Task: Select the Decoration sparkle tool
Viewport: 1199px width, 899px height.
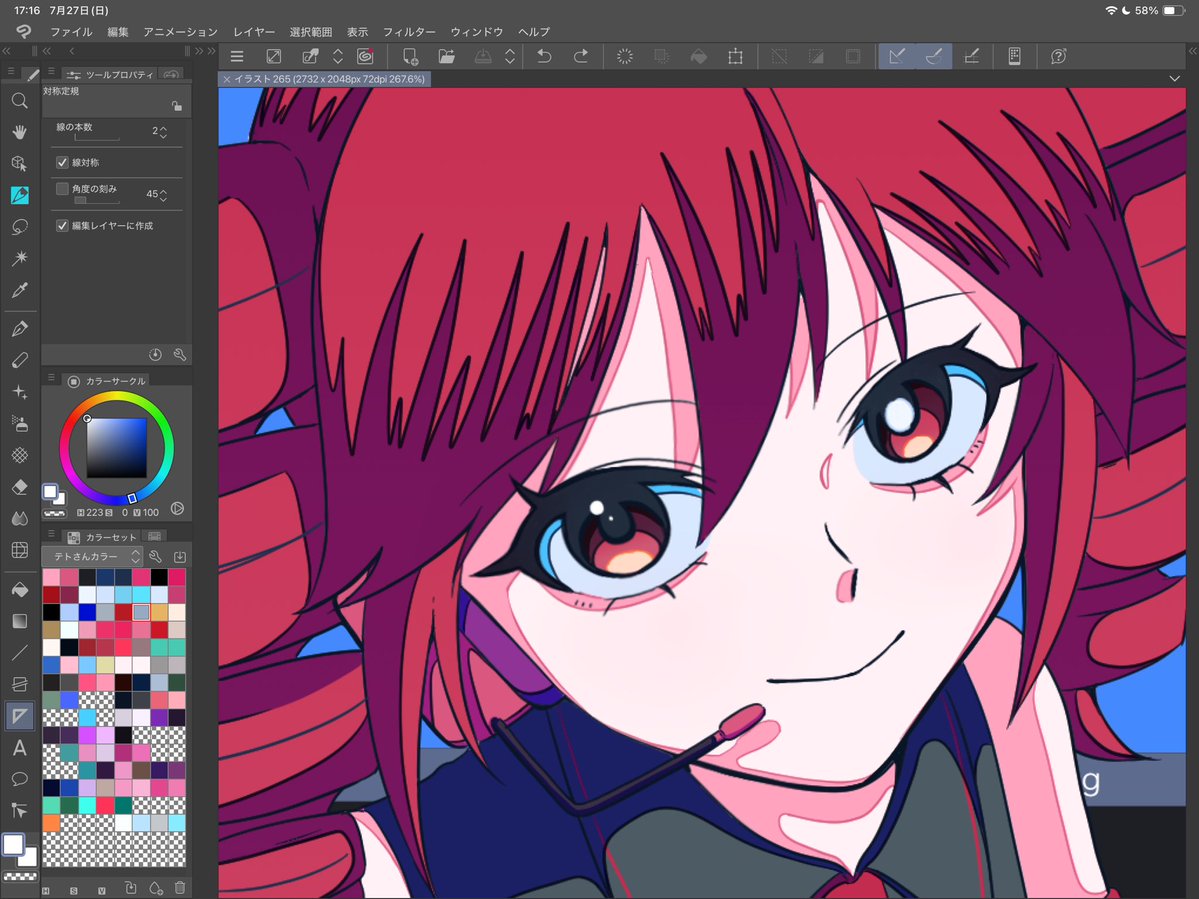Action: point(20,391)
